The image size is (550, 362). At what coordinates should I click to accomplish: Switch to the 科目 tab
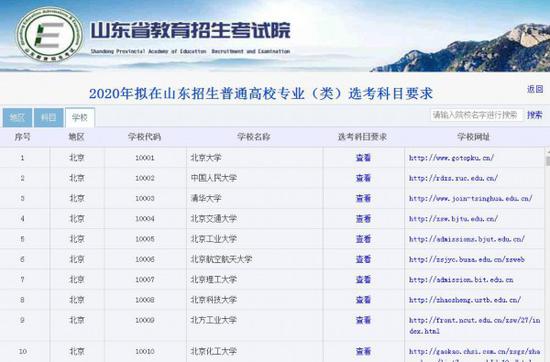48,118
